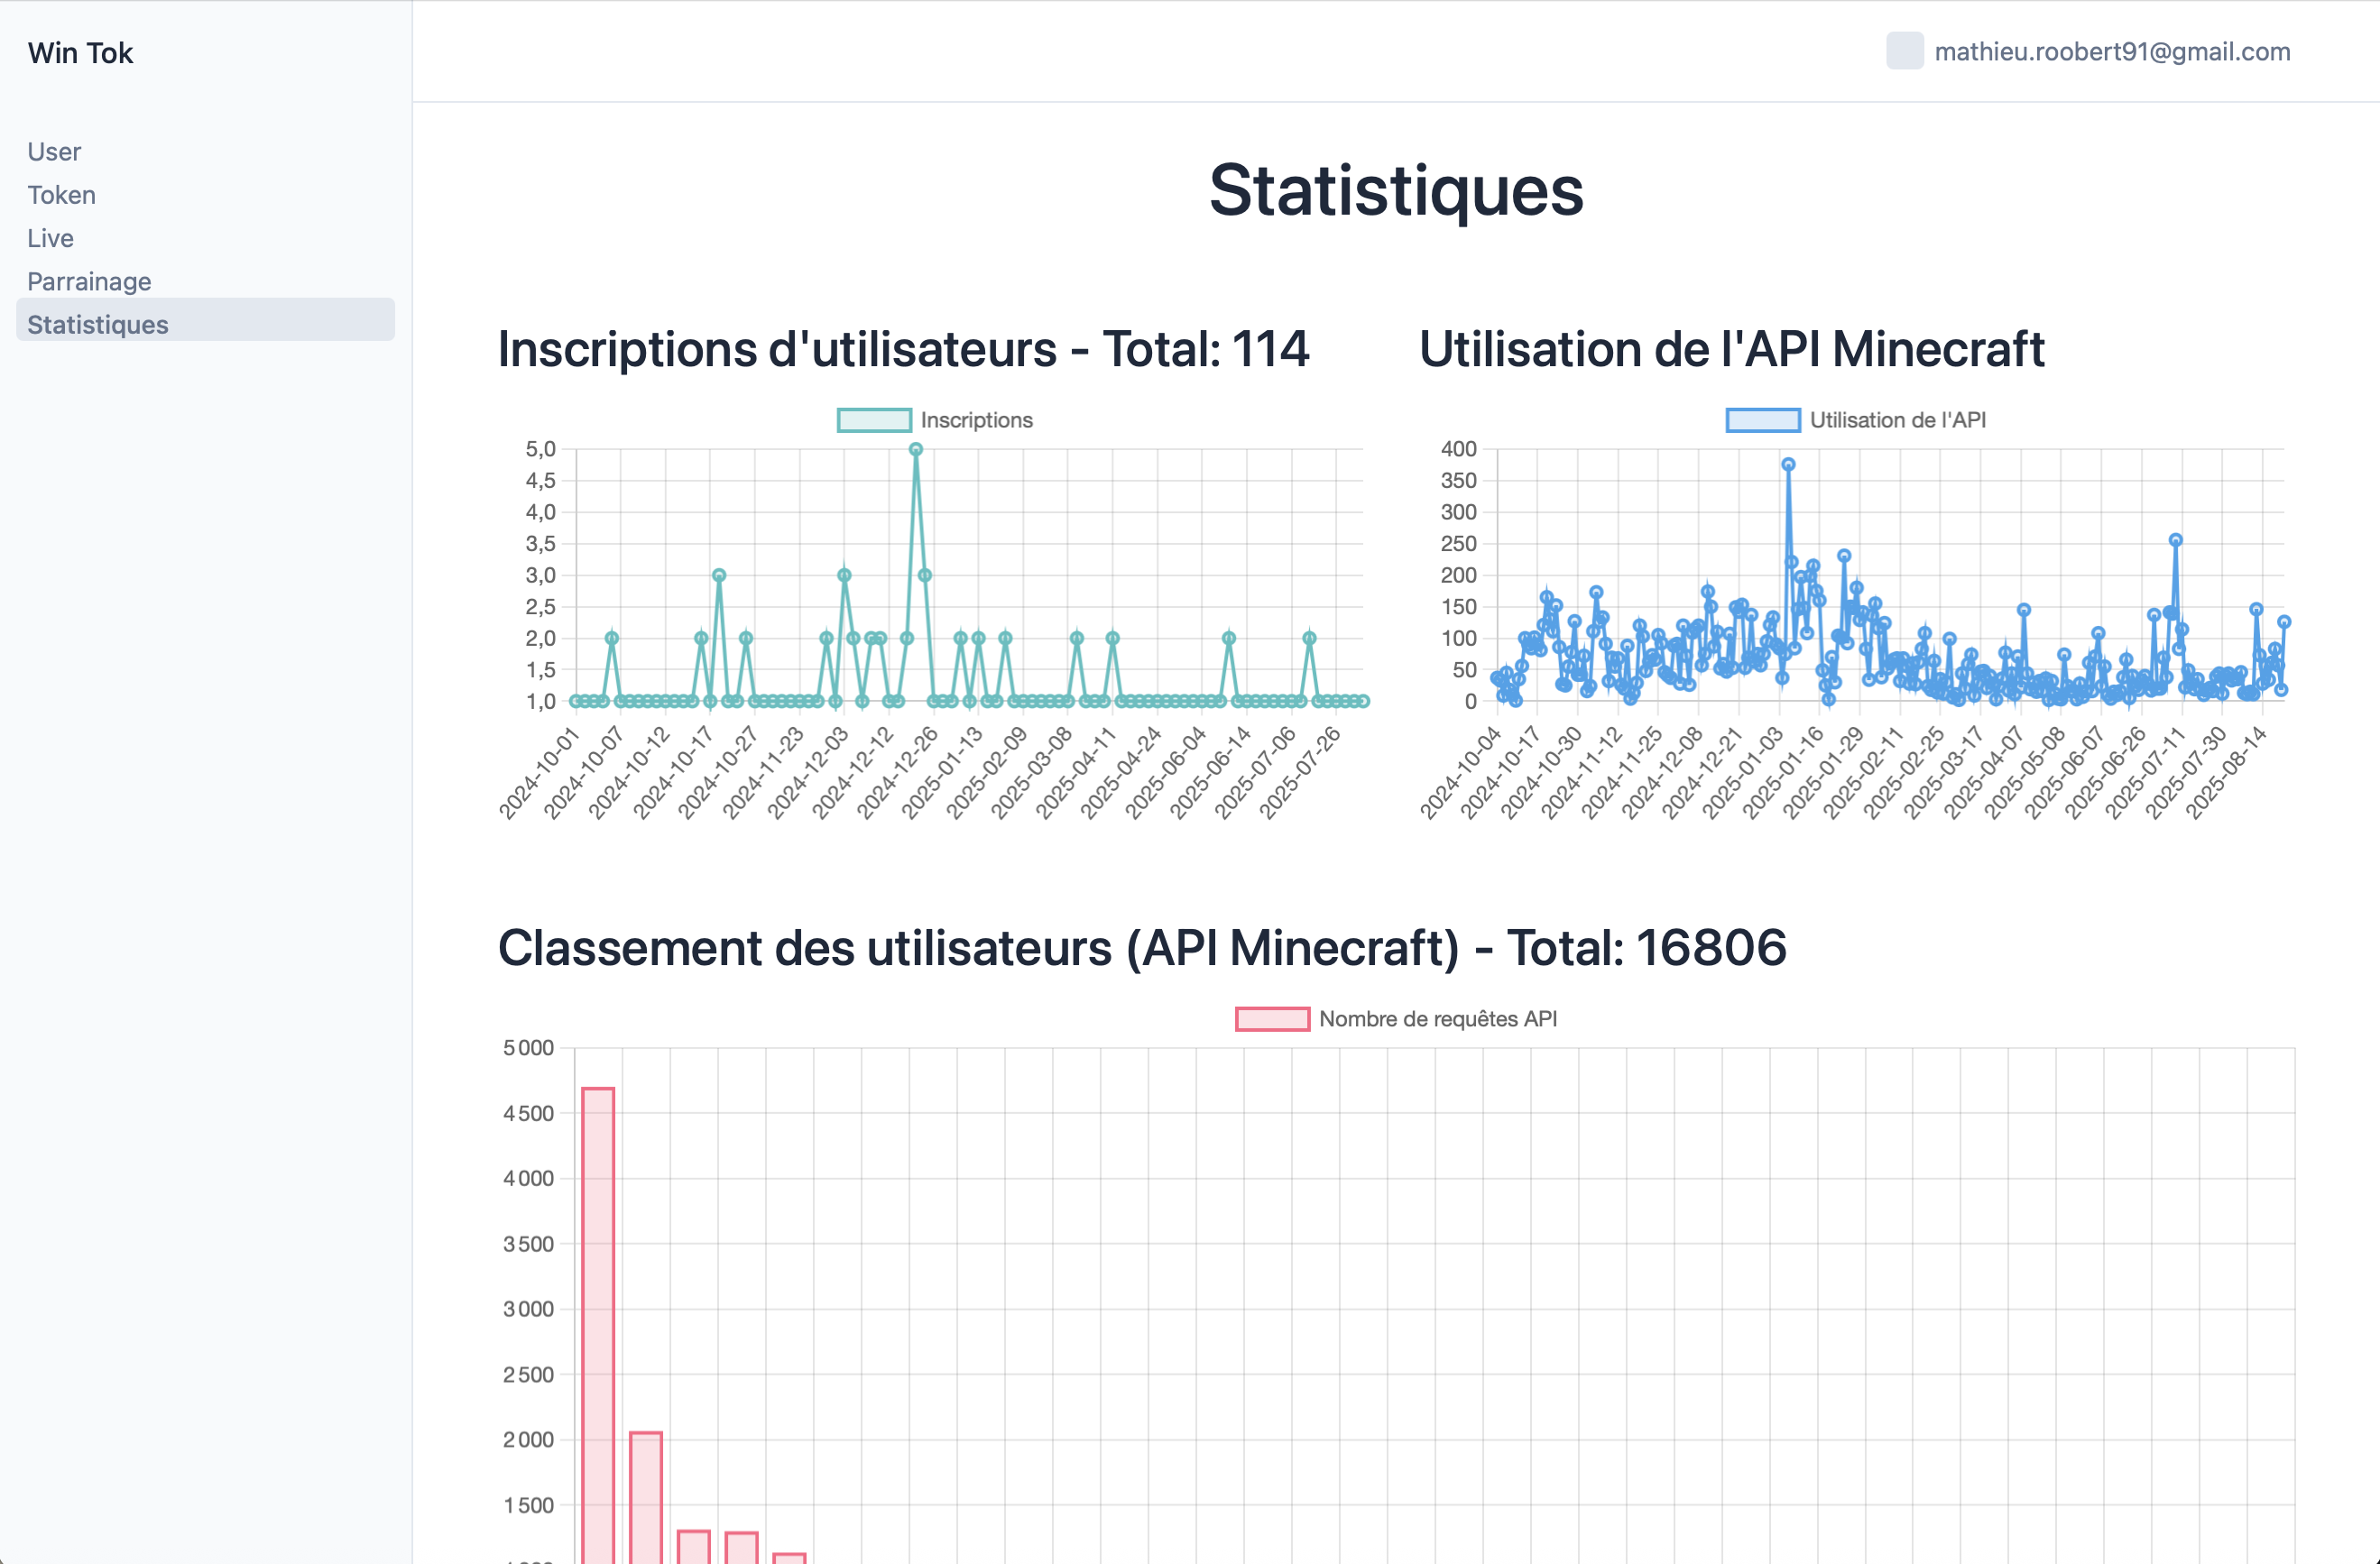Click the 5,0 peak point in Inscriptions chart
Screen dimensions: 2380x1564
tap(915, 450)
